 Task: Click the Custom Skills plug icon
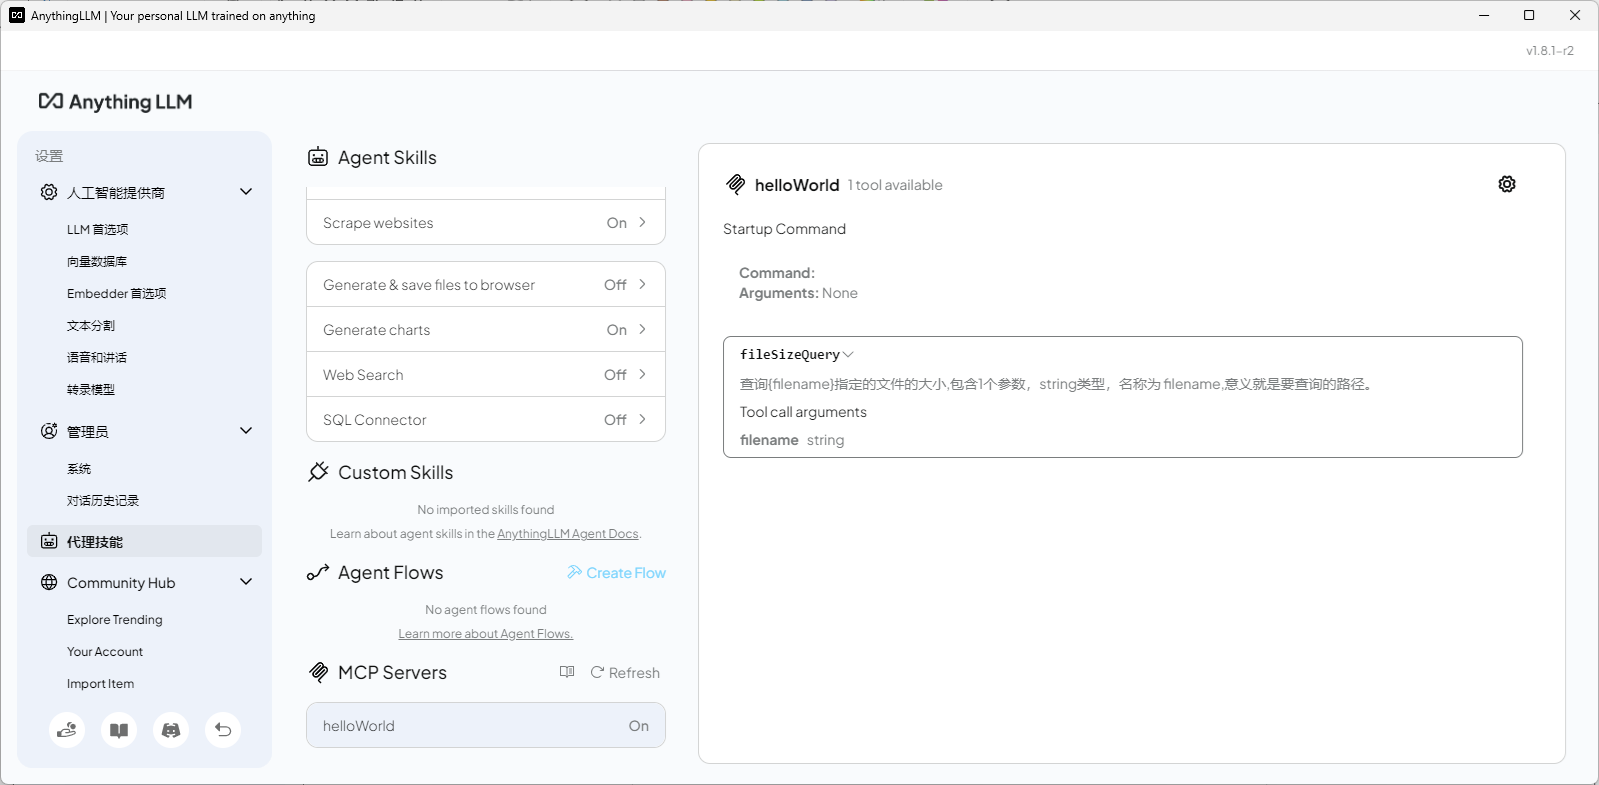(318, 472)
